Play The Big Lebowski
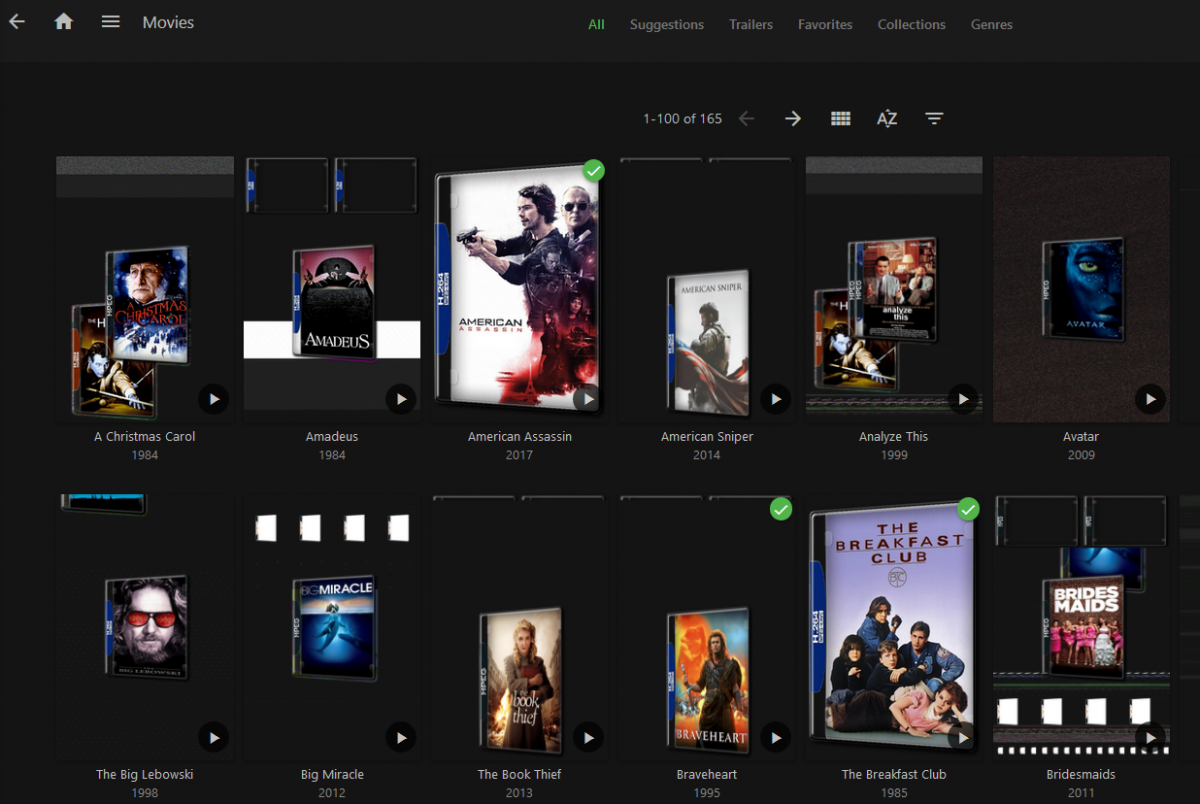Viewport: 1200px width, 804px height. [x=213, y=737]
